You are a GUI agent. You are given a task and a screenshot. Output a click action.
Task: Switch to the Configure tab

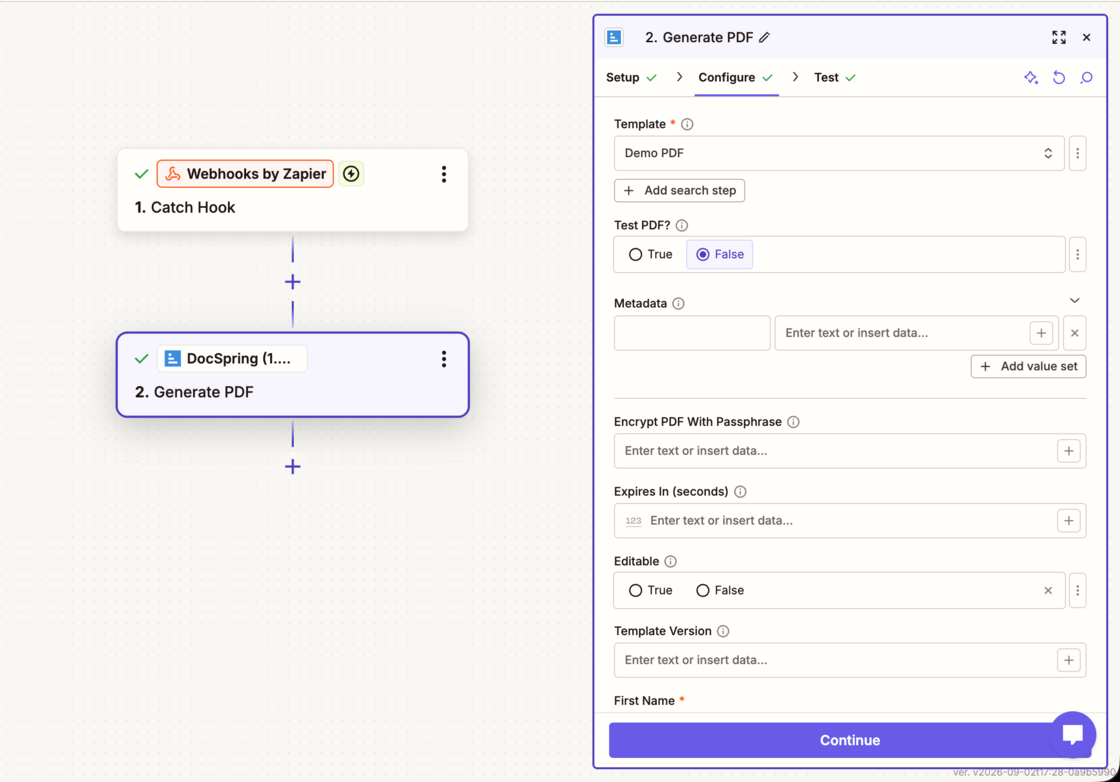[x=736, y=77]
